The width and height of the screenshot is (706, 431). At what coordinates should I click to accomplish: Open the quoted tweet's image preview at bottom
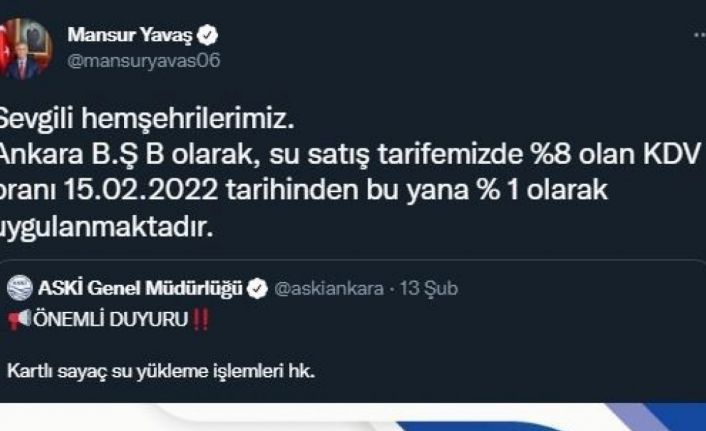coord(353,417)
